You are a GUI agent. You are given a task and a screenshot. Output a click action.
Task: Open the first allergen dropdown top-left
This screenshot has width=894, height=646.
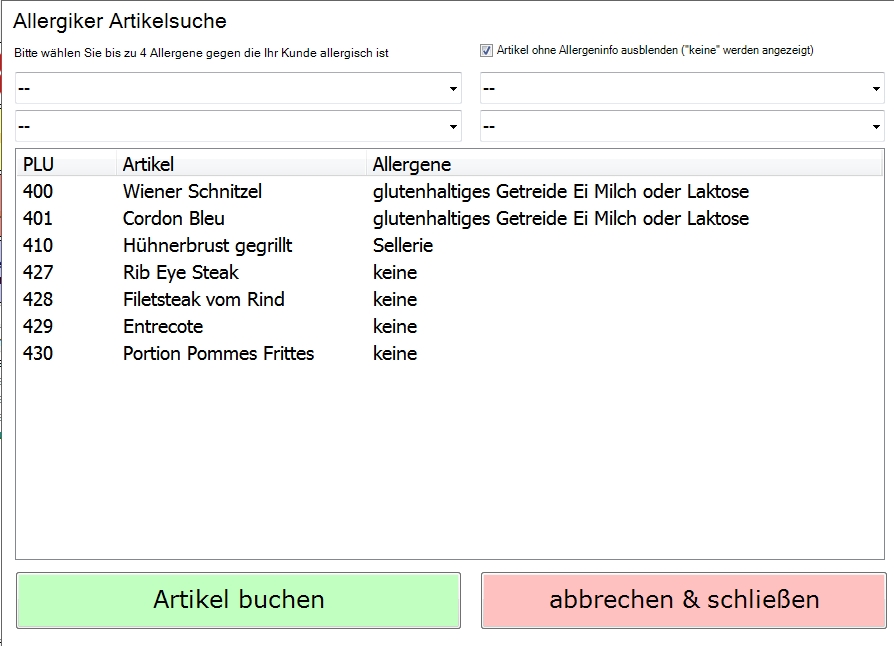coord(238,88)
